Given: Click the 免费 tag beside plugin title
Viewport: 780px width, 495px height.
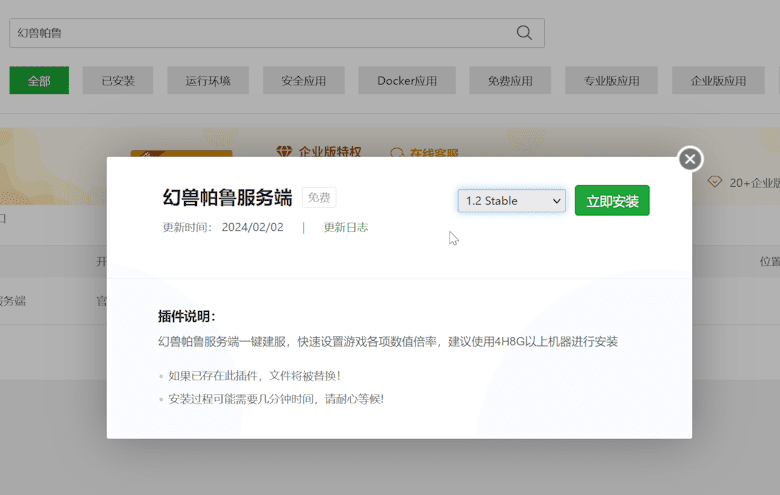Looking at the screenshot, I should [x=319, y=198].
